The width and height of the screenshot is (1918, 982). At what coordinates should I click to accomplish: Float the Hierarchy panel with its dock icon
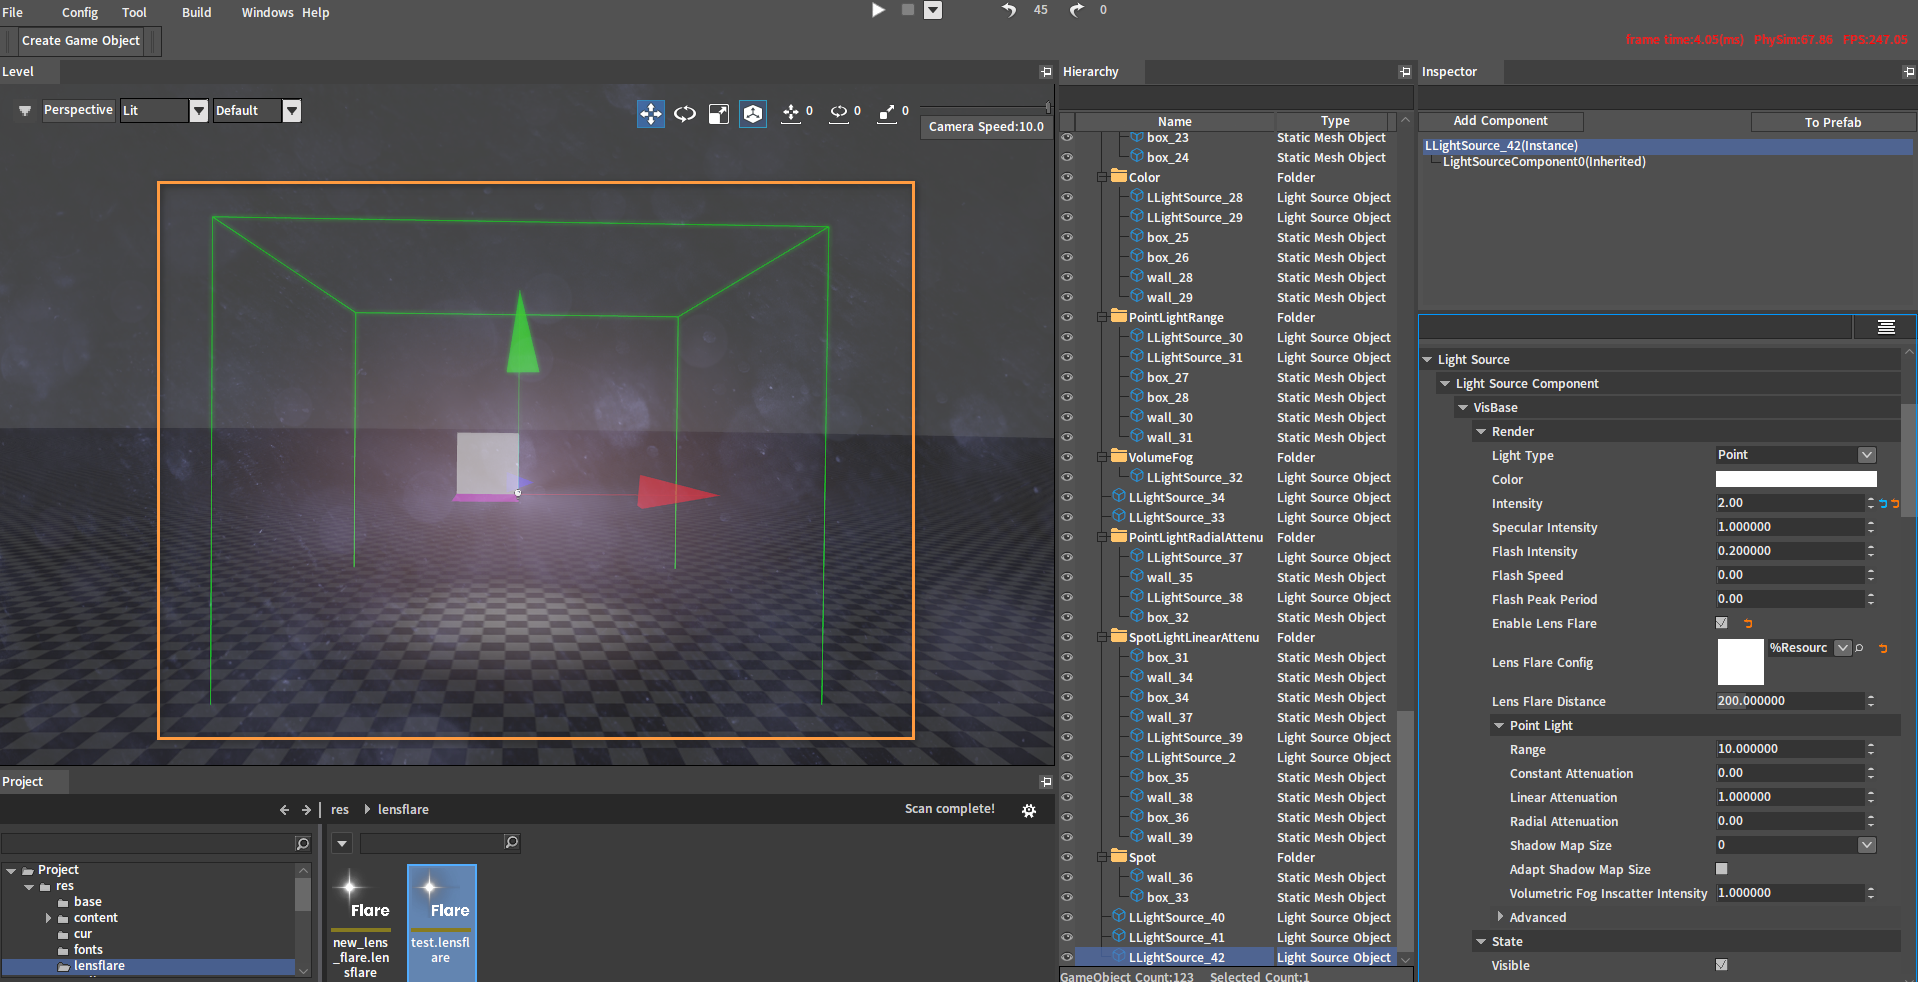tap(1405, 72)
